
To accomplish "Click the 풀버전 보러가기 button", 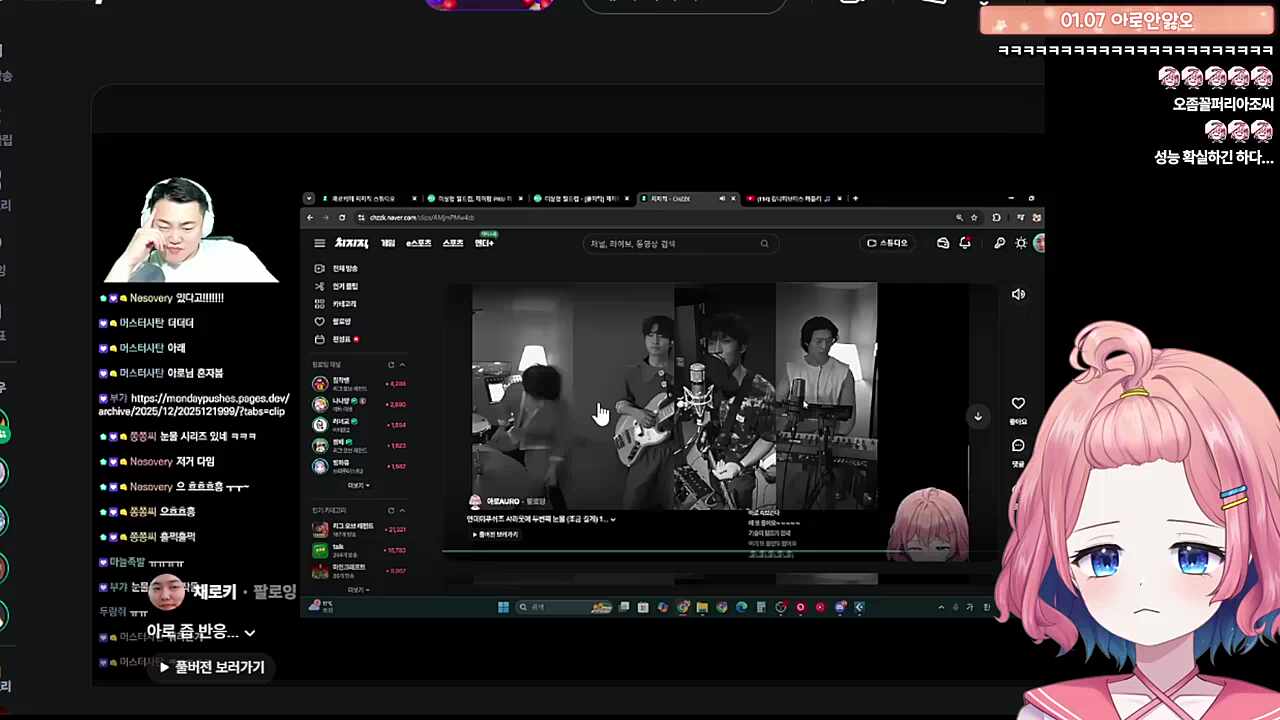I will [211, 667].
